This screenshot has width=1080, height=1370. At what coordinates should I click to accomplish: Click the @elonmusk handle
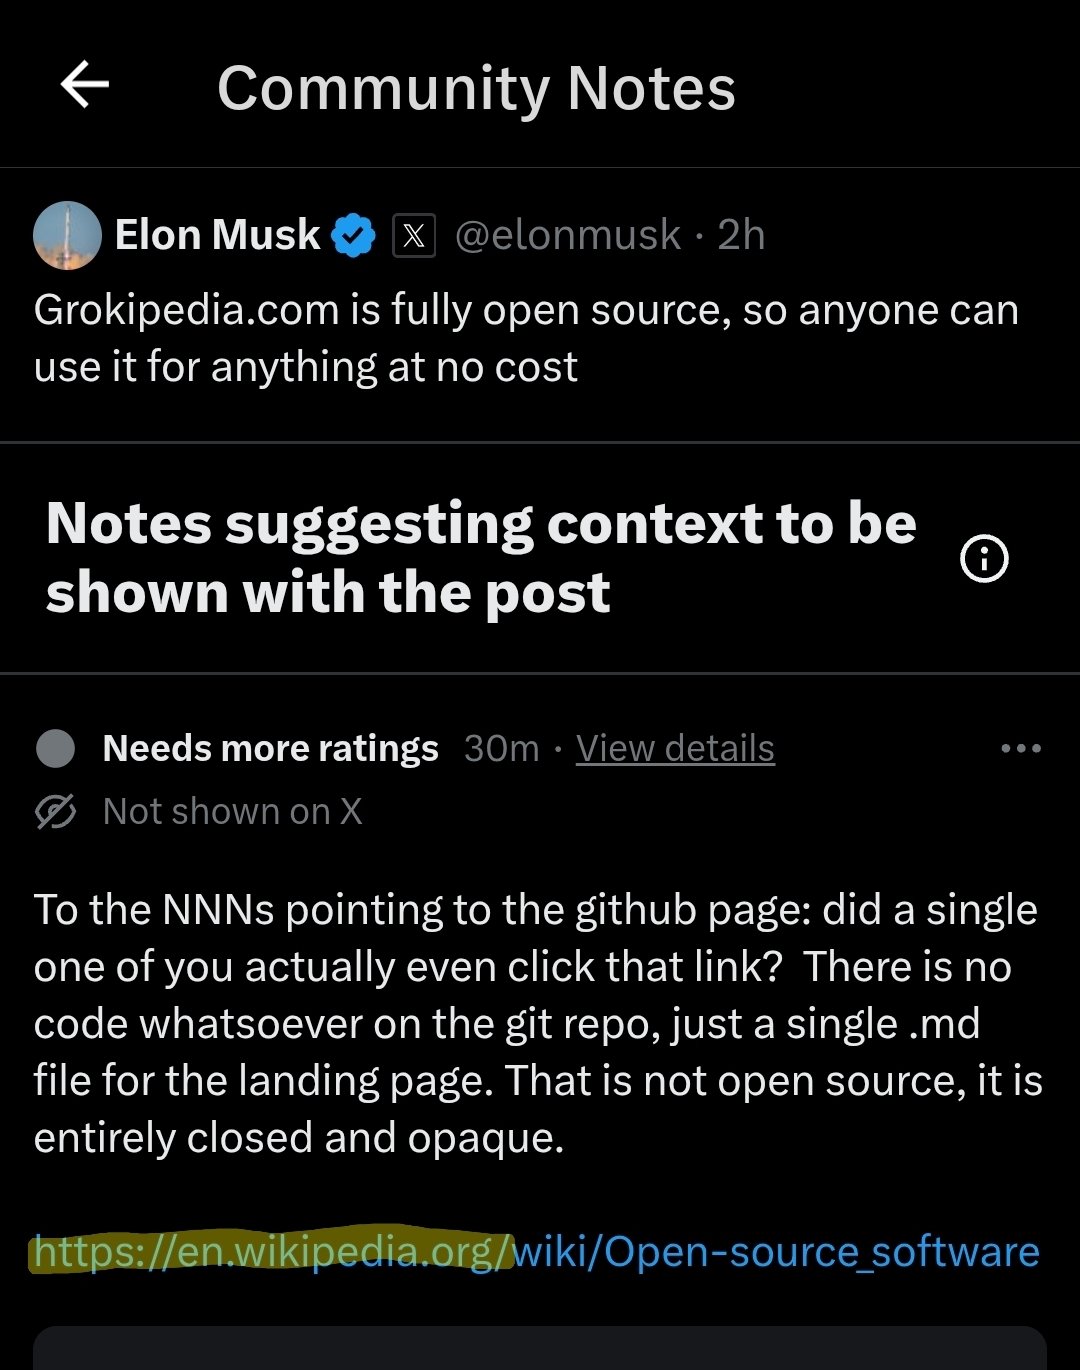tap(568, 236)
